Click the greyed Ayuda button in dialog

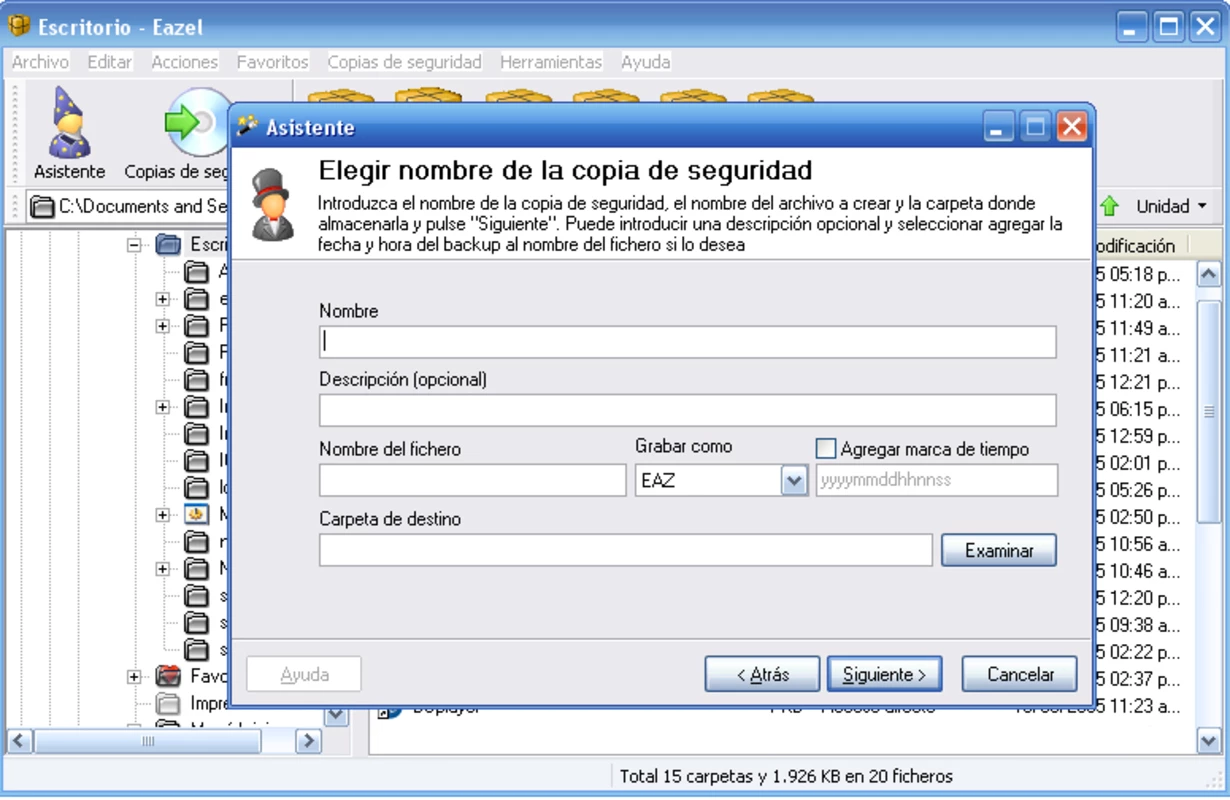click(x=304, y=674)
